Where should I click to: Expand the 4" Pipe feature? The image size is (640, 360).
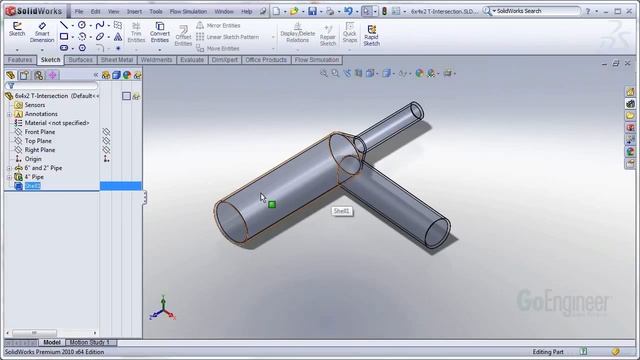point(9,177)
